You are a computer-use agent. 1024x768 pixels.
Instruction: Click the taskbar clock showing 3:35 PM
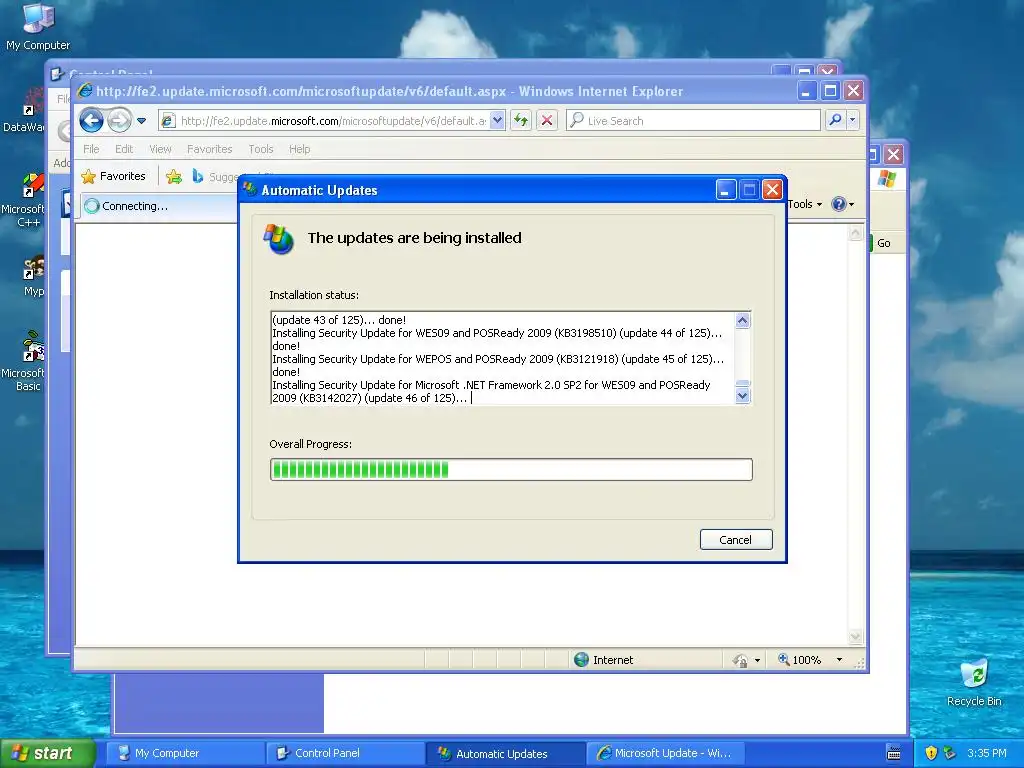[x=987, y=753]
